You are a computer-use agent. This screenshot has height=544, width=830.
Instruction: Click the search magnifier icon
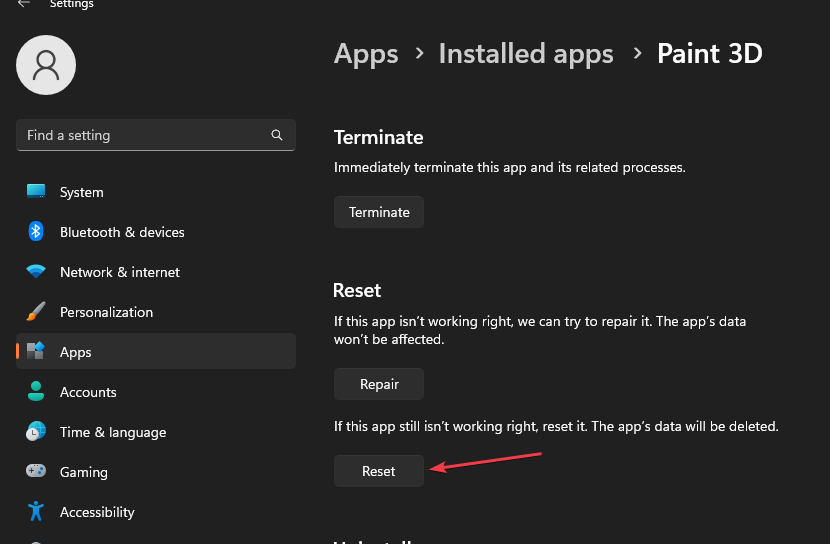(277, 135)
